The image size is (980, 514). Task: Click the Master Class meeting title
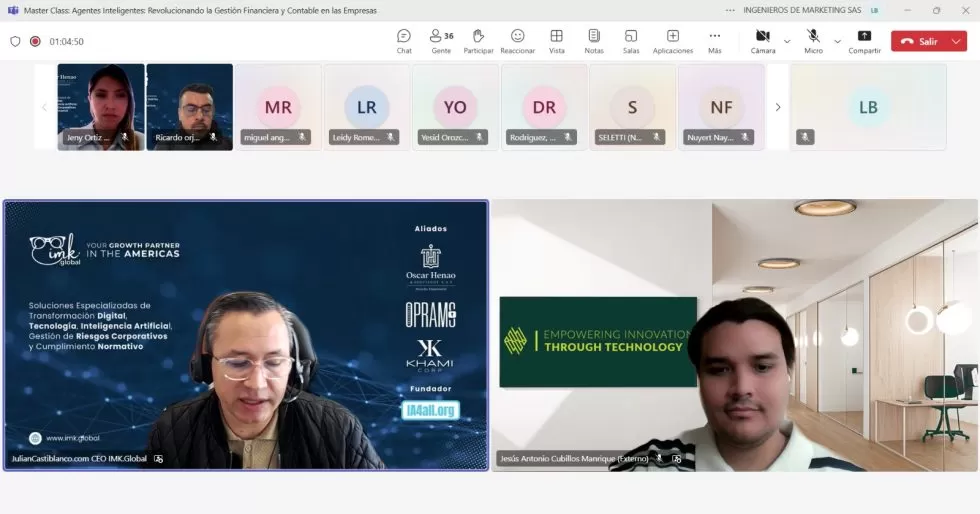pos(201,11)
